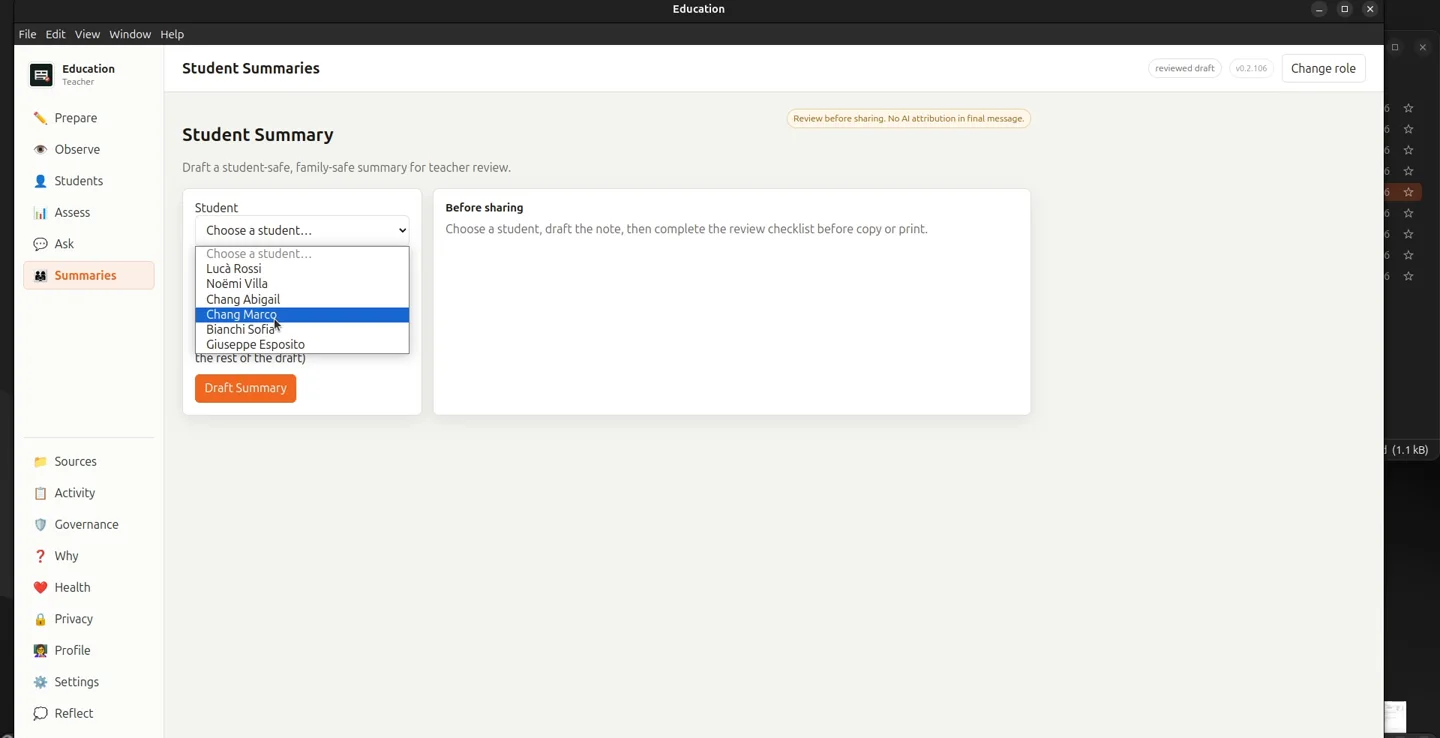Go to the Observe page label
The width and height of the screenshot is (1440, 738).
(x=77, y=150)
